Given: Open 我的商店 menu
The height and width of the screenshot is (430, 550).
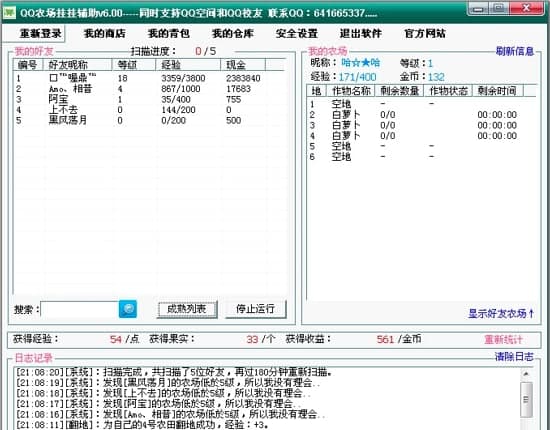Looking at the screenshot, I should (105, 33).
